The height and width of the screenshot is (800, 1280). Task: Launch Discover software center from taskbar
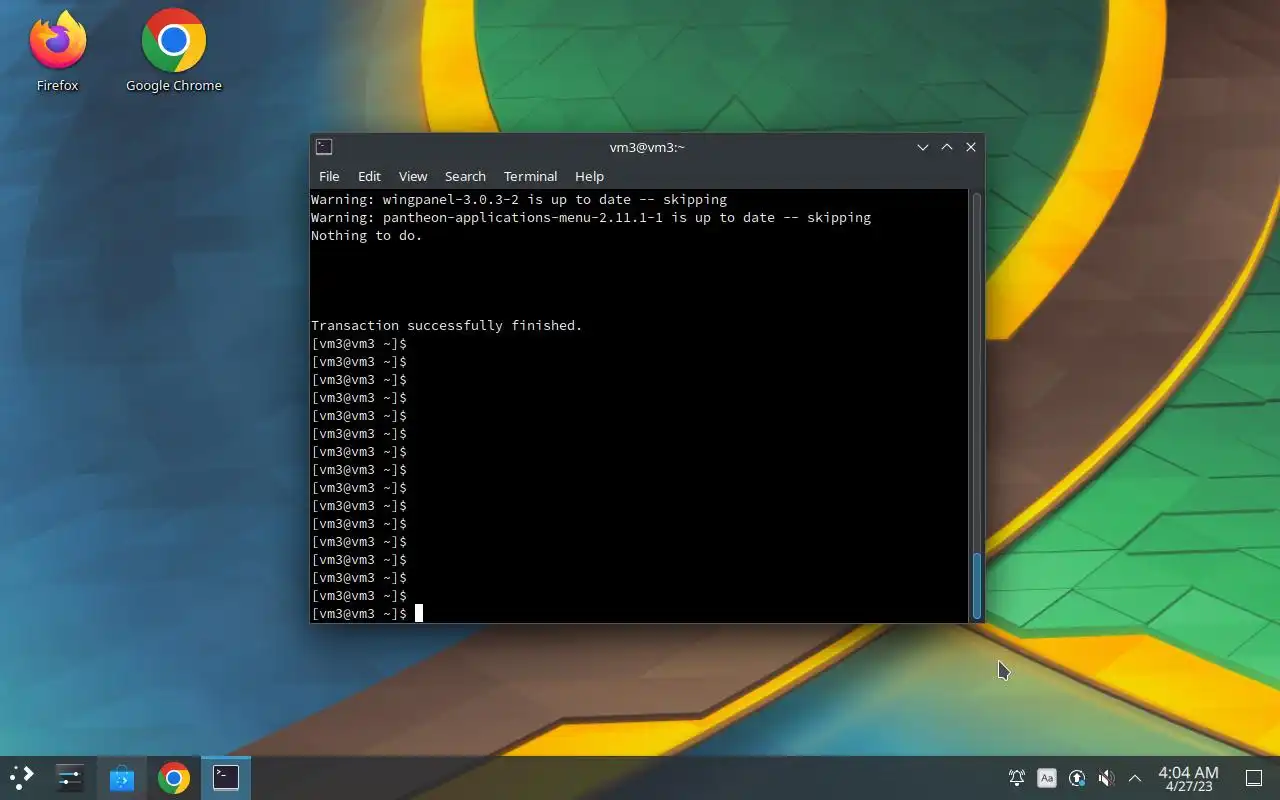point(122,778)
